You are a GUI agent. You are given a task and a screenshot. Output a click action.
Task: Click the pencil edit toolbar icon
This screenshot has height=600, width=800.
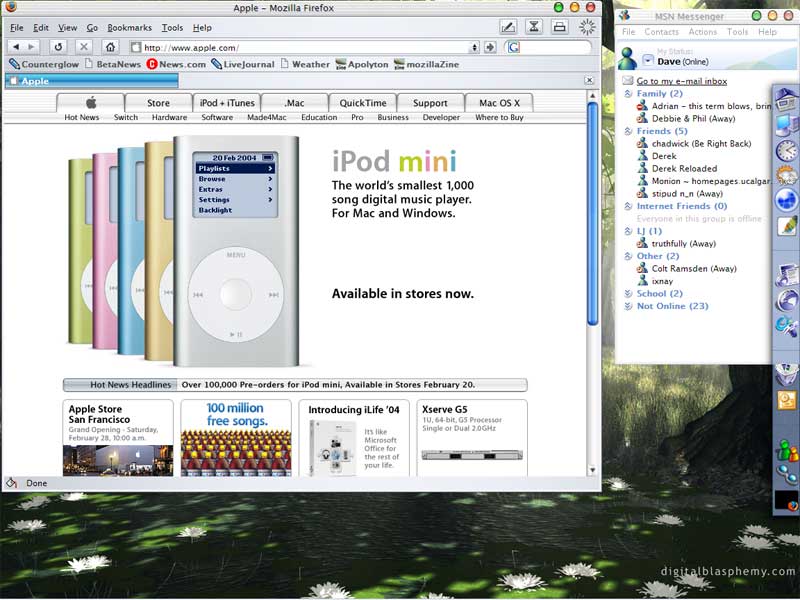508,27
